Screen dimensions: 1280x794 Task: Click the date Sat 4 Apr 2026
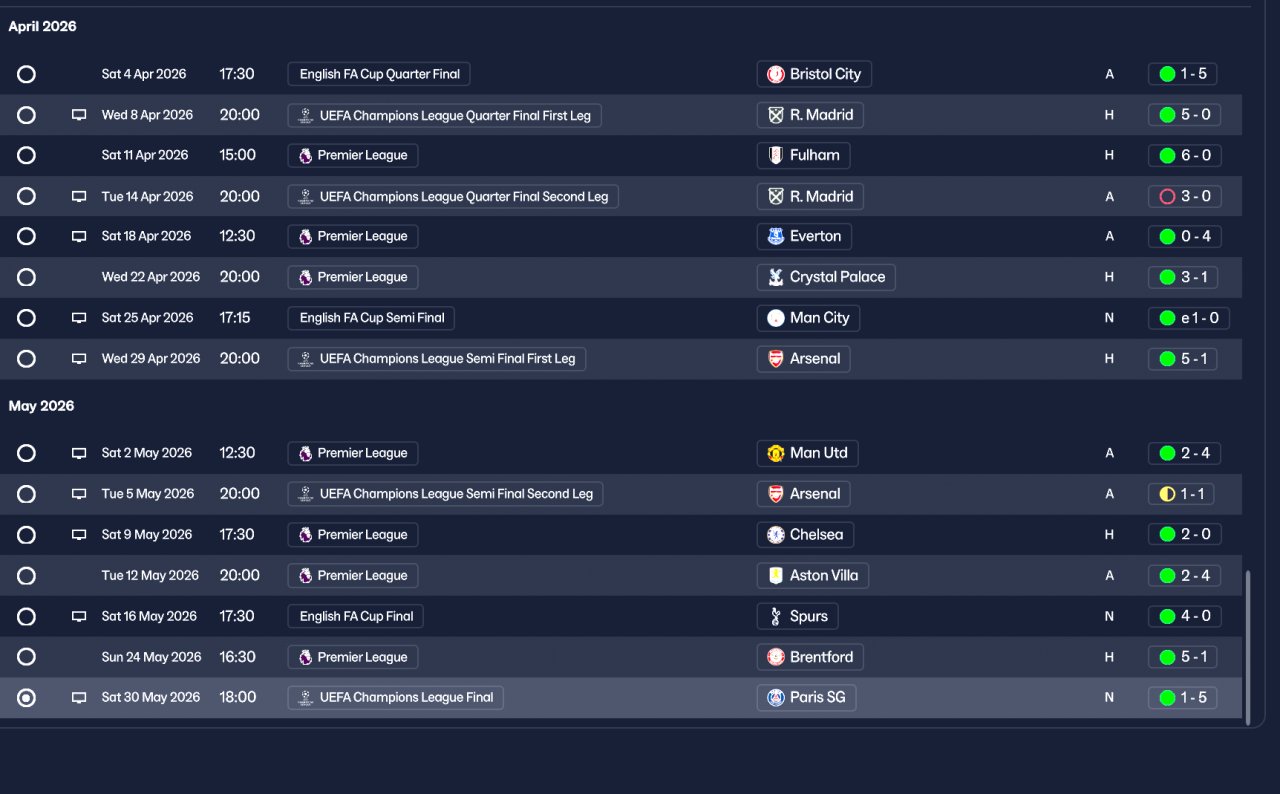click(x=144, y=74)
